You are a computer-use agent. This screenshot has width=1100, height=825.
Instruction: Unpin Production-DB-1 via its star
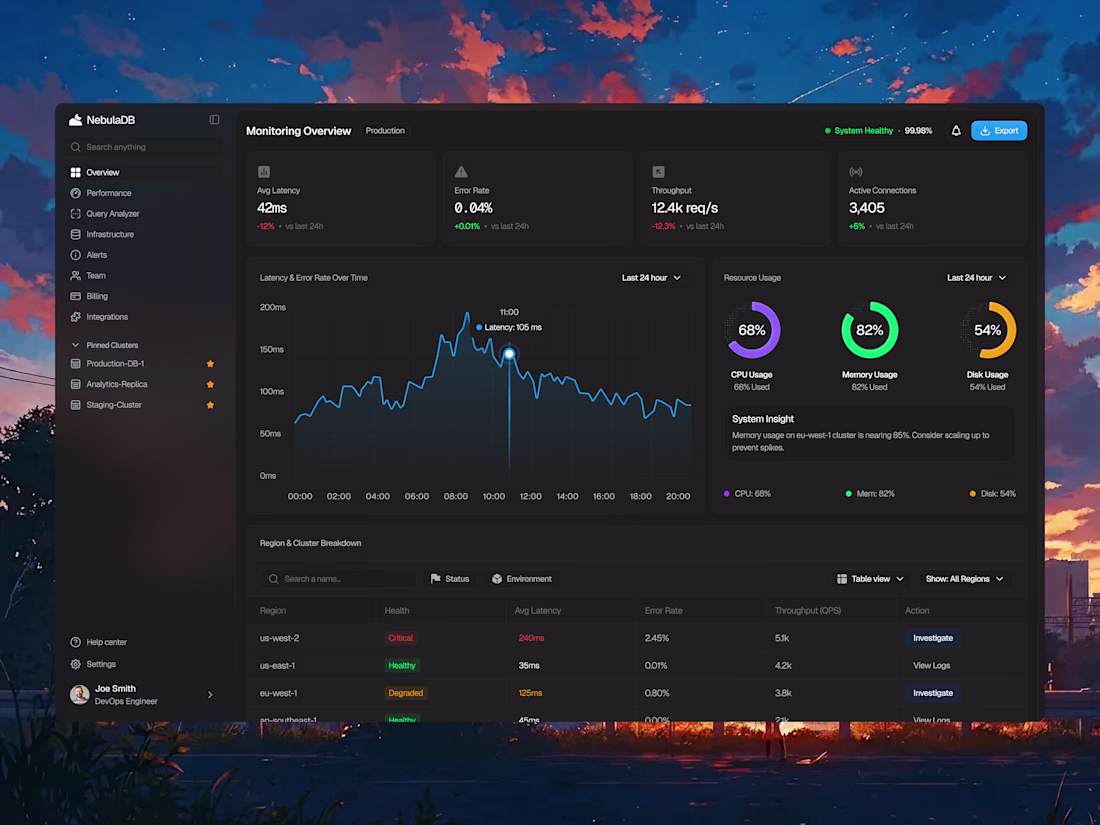[210, 363]
